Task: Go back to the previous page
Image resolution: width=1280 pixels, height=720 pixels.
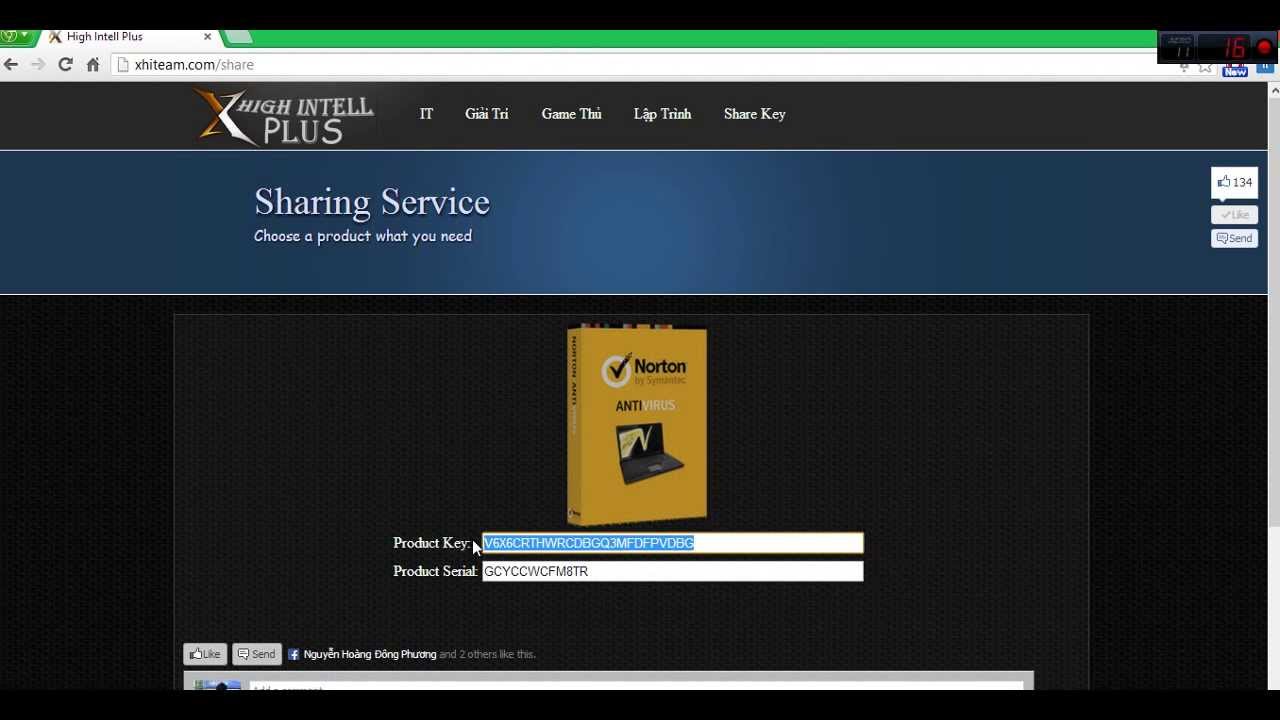Action: pyautogui.click(x=11, y=64)
